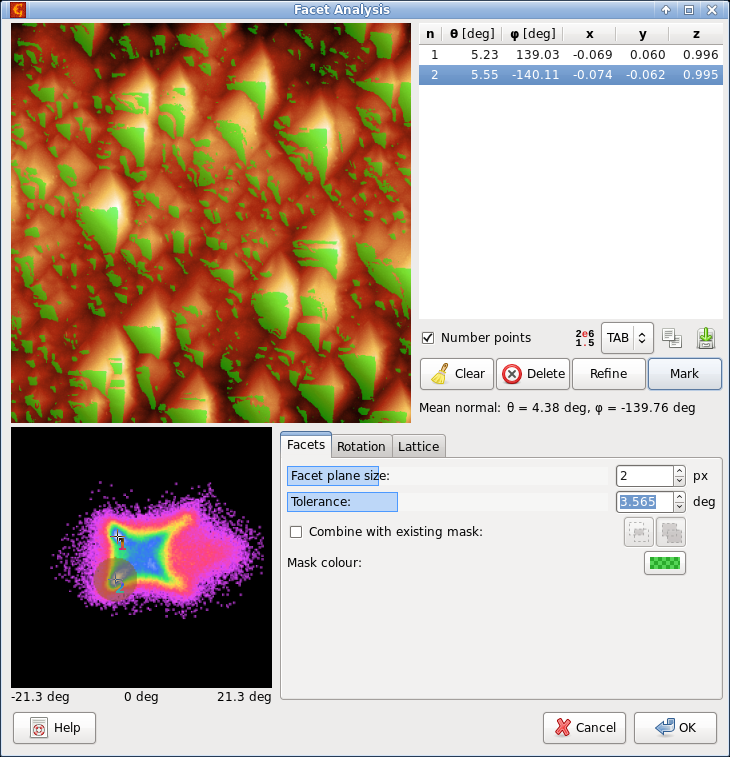Click the merge mask mode icon
The image size is (730, 757).
click(x=671, y=532)
